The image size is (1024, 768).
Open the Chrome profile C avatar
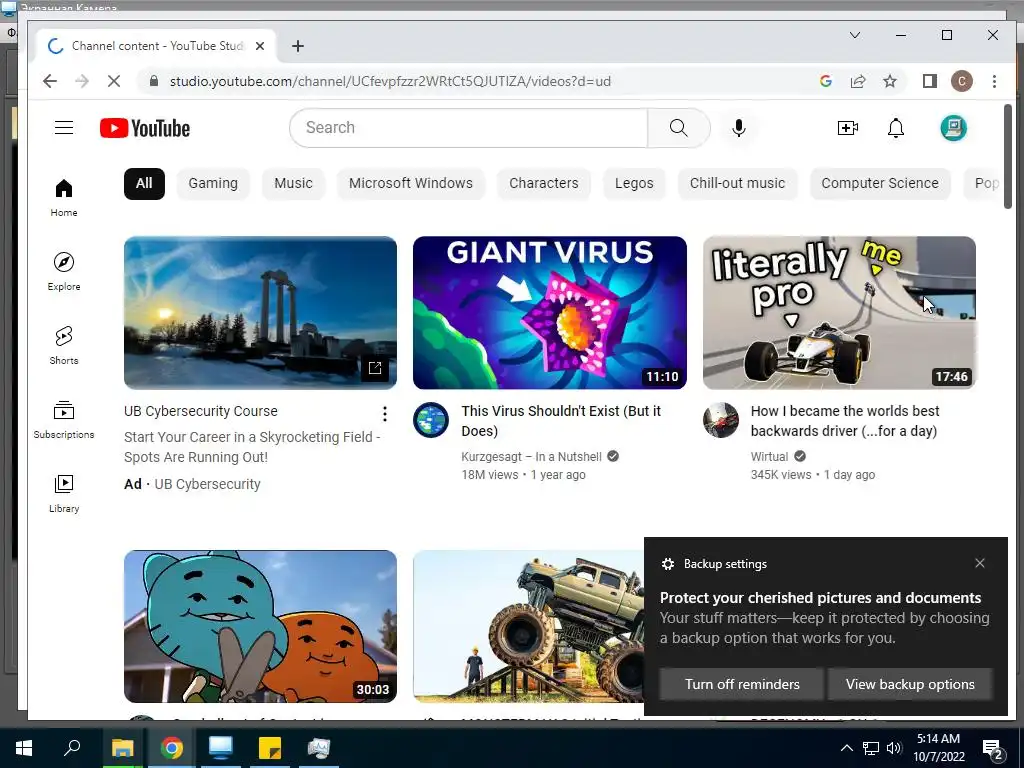961,81
